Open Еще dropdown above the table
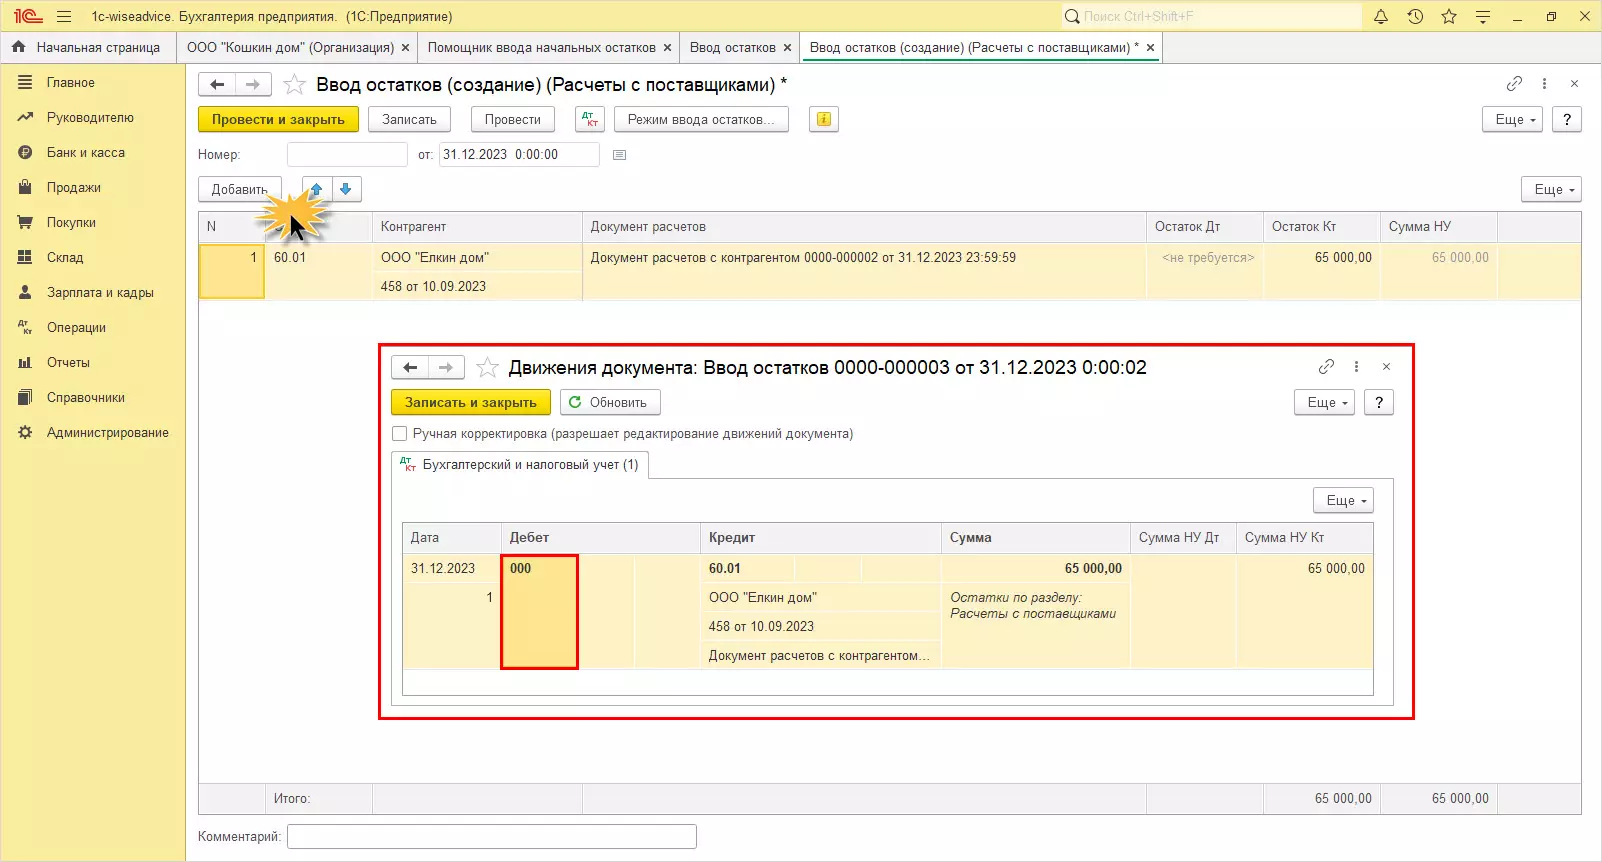 pyautogui.click(x=1552, y=189)
